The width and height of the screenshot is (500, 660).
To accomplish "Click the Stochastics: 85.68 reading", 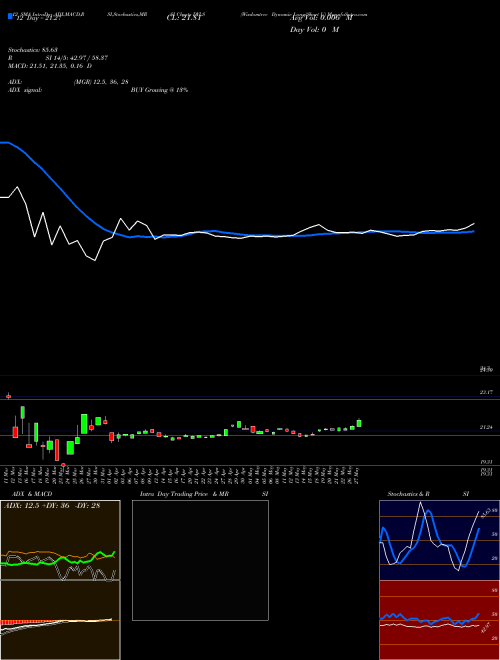I will point(32,51).
